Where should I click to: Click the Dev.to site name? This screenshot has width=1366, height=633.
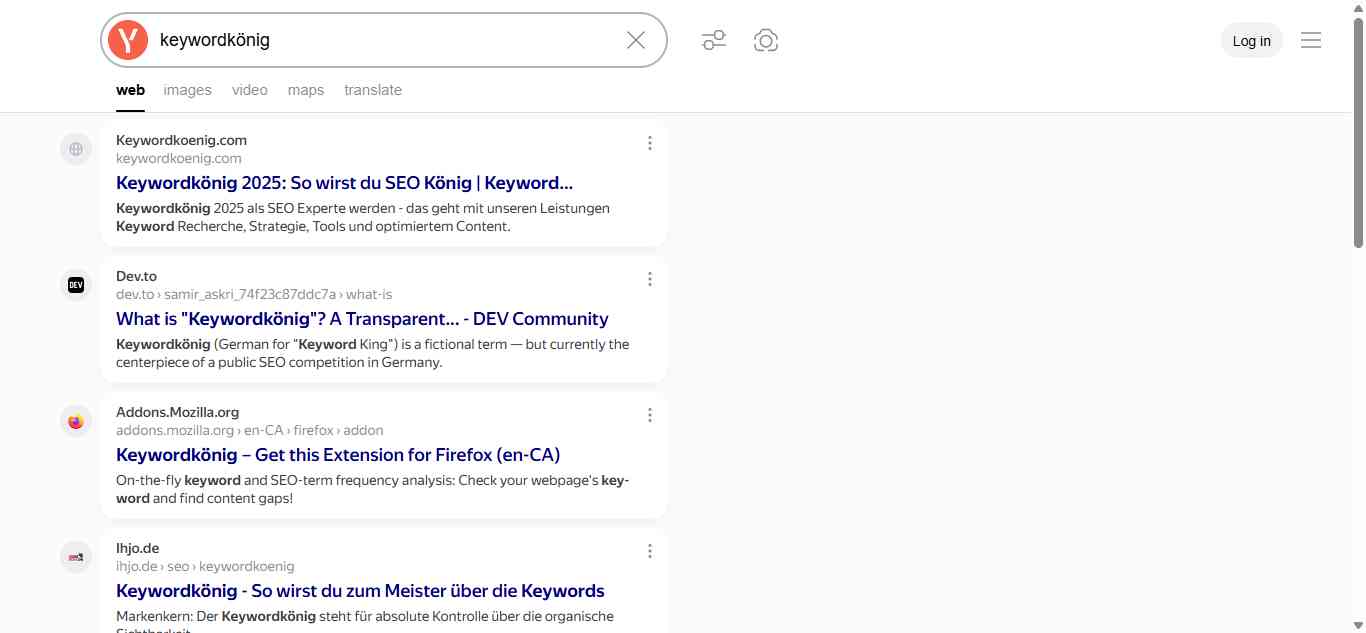(x=136, y=276)
